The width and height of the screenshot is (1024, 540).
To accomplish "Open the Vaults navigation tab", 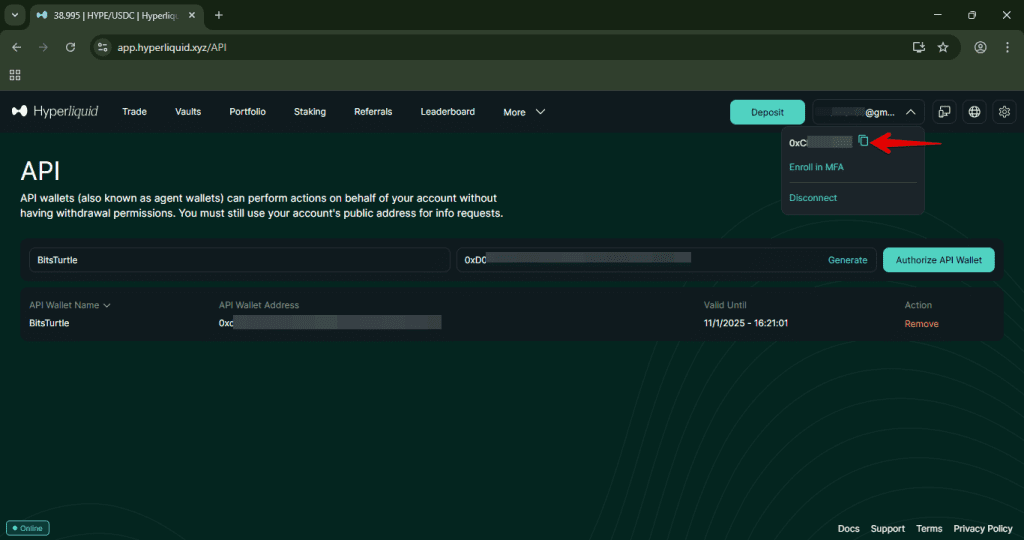I will pyautogui.click(x=188, y=112).
